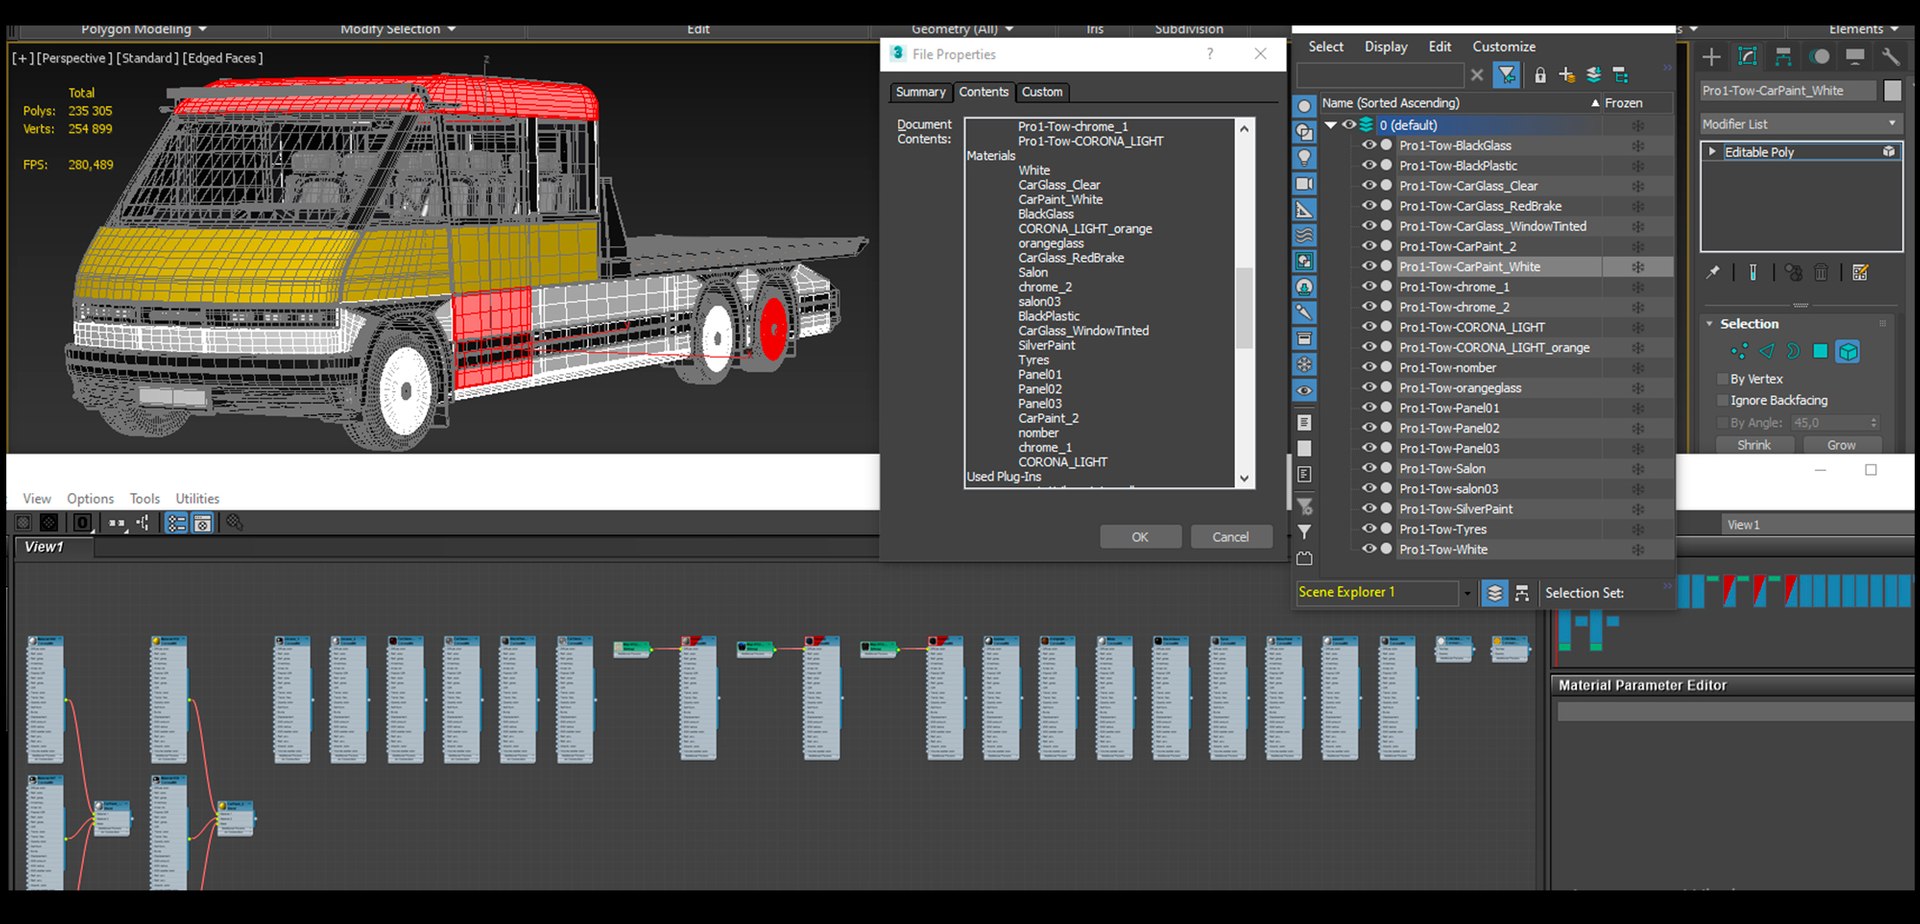The height and width of the screenshot is (924, 1920).
Task: Open the Utilities wrench panel tab
Action: (x=1890, y=57)
